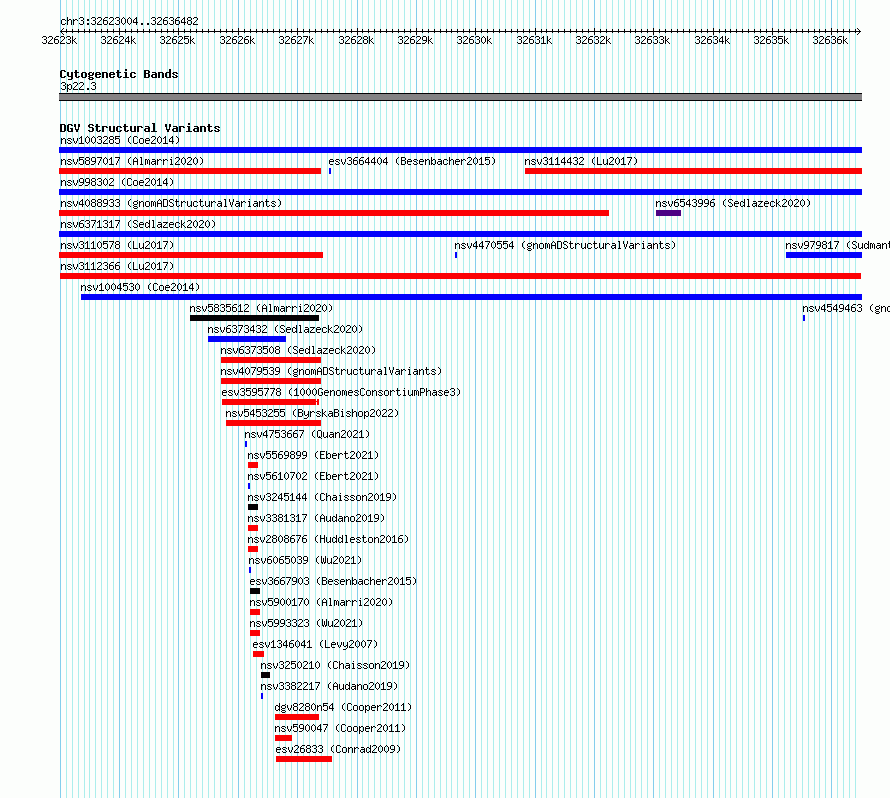Select nsv4470554 gnomADStructuralVariants label
This screenshot has width=890, height=798.
pos(565,245)
